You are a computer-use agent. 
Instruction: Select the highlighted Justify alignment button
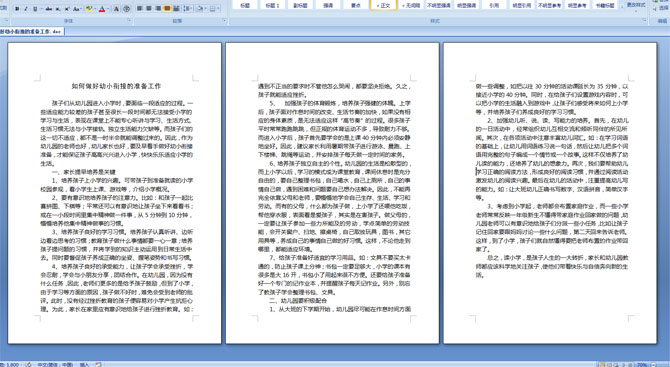(167, 9)
